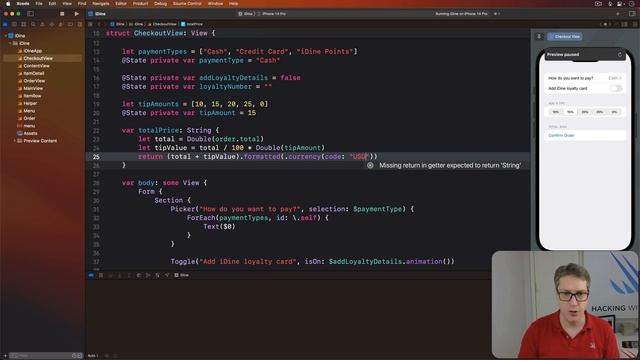This screenshot has width=640, height=360.
Task: Open Auto variables scope selector in debug area
Action: pyautogui.click(x=94, y=356)
